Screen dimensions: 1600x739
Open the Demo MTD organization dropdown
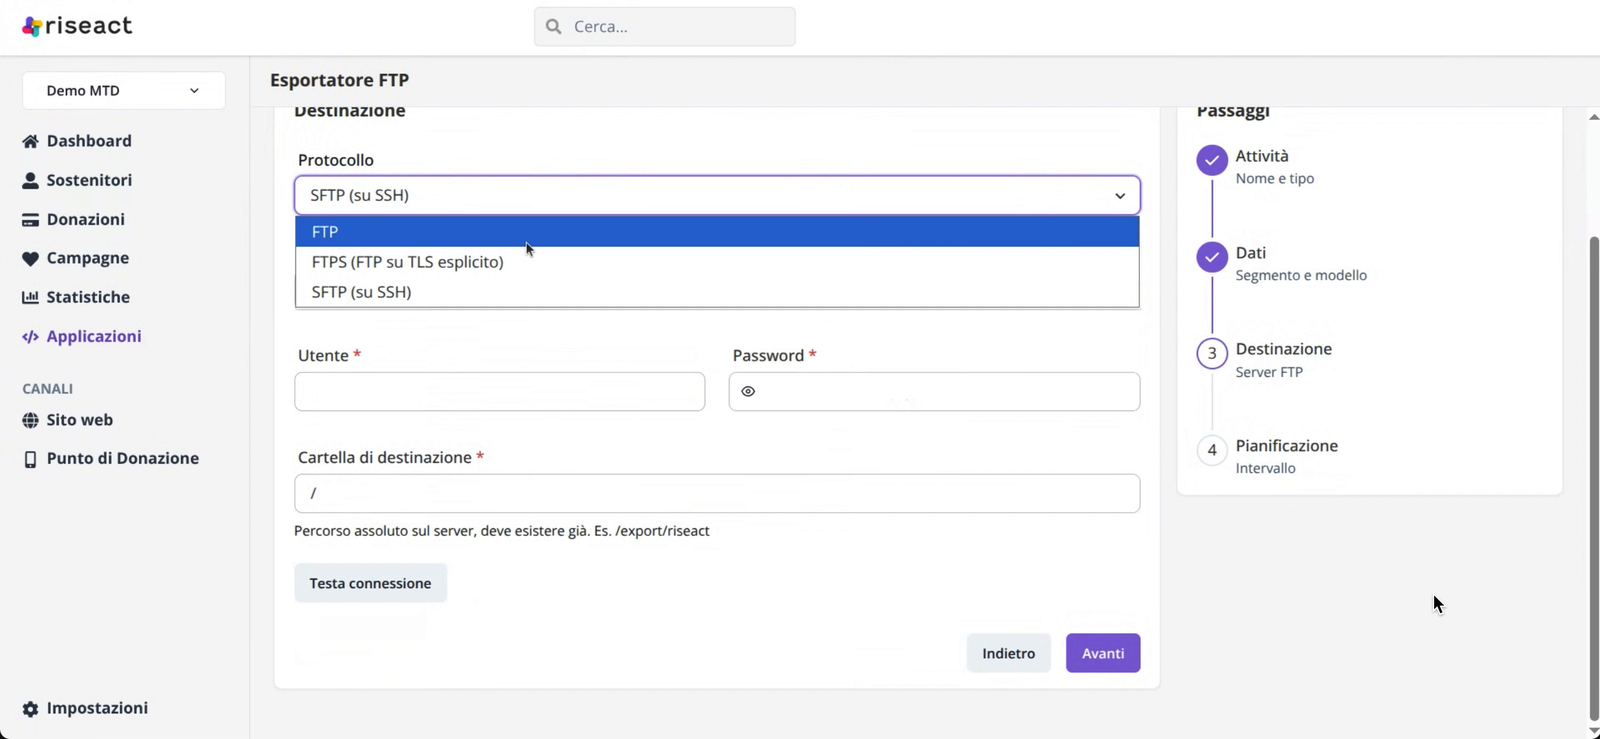click(x=124, y=90)
